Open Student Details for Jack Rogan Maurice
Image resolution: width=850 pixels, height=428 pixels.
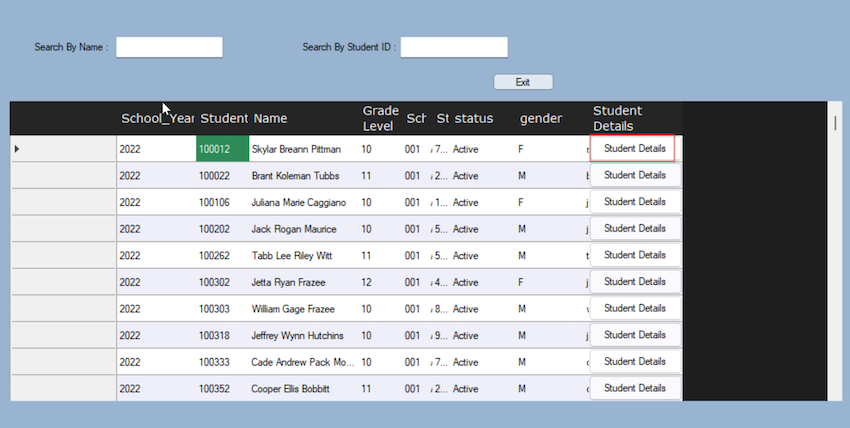coord(635,228)
